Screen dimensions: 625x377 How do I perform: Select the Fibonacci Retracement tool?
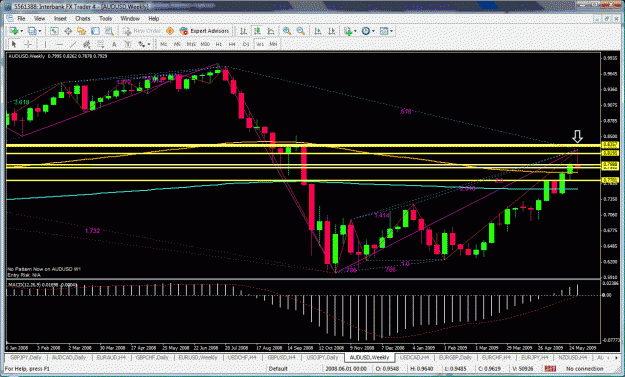(100, 44)
